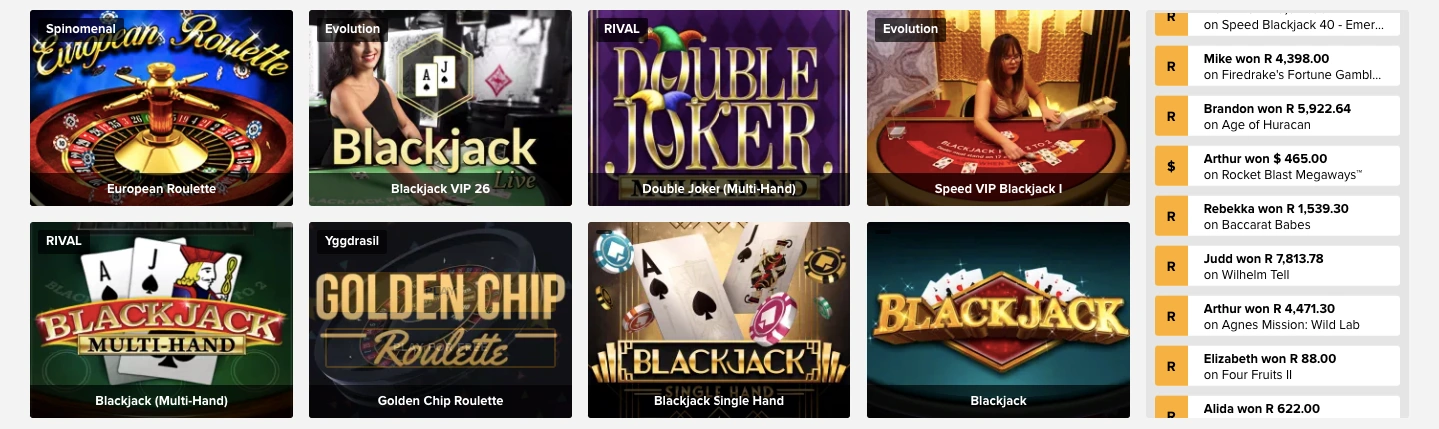Open Blackjack Single Hand game
This screenshot has height=429, width=1439.
(719, 320)
